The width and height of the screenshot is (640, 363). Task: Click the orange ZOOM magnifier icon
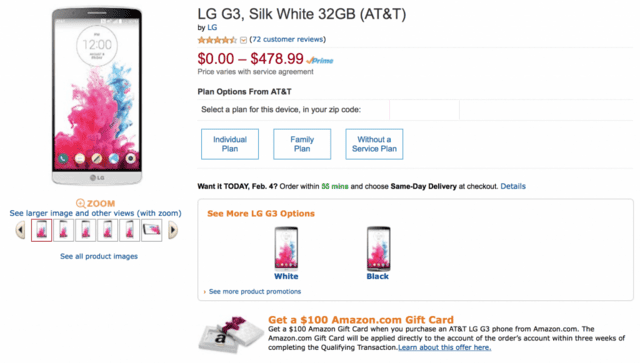pyautogui.click(x=80, y=203)
